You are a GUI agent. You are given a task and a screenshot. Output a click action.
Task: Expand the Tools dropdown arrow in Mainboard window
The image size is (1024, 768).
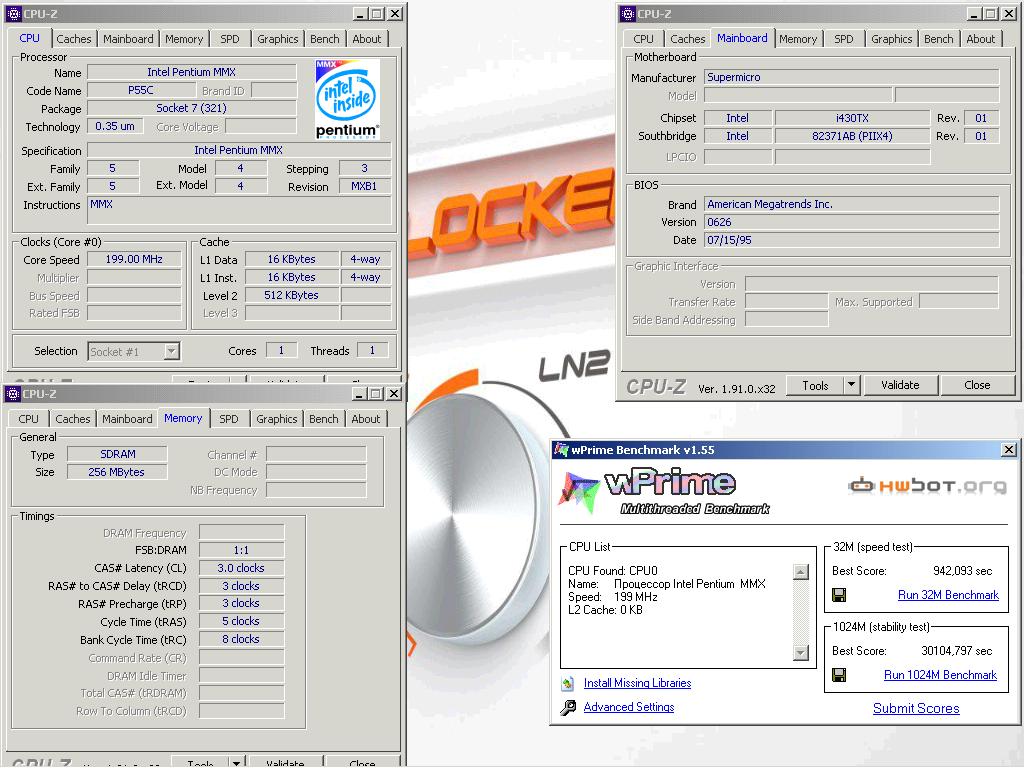851,385
